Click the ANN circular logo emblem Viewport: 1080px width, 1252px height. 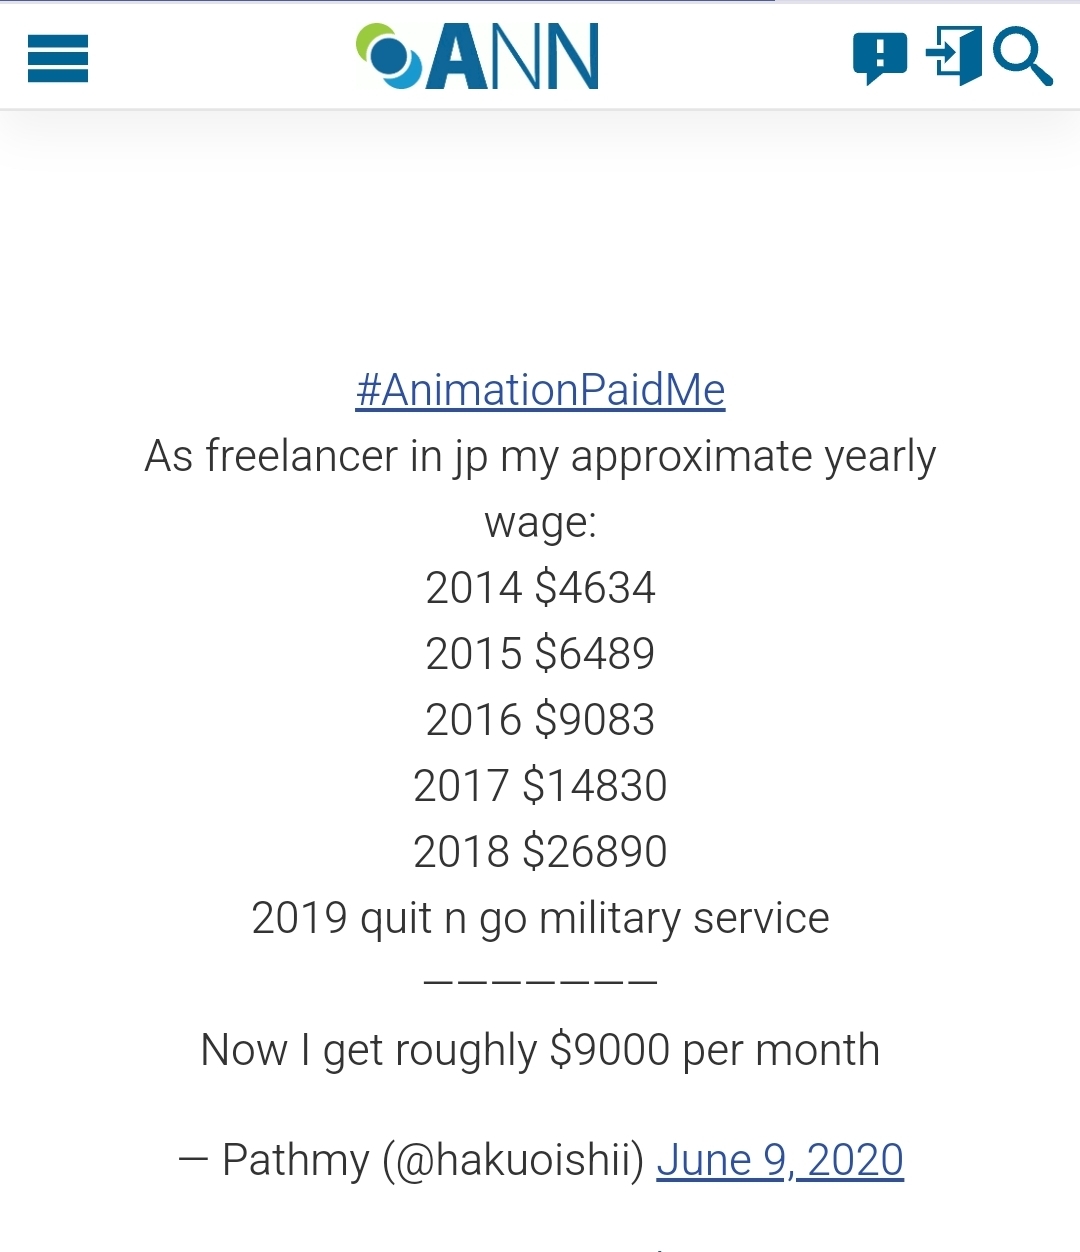[390, 56]
